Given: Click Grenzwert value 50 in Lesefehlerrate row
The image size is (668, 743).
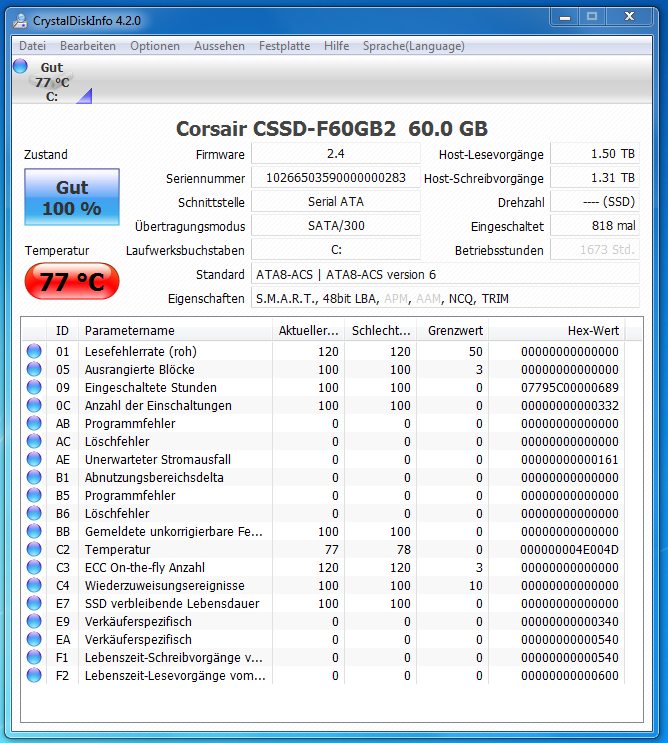Looking at the screenshot, I should [476, 352].
